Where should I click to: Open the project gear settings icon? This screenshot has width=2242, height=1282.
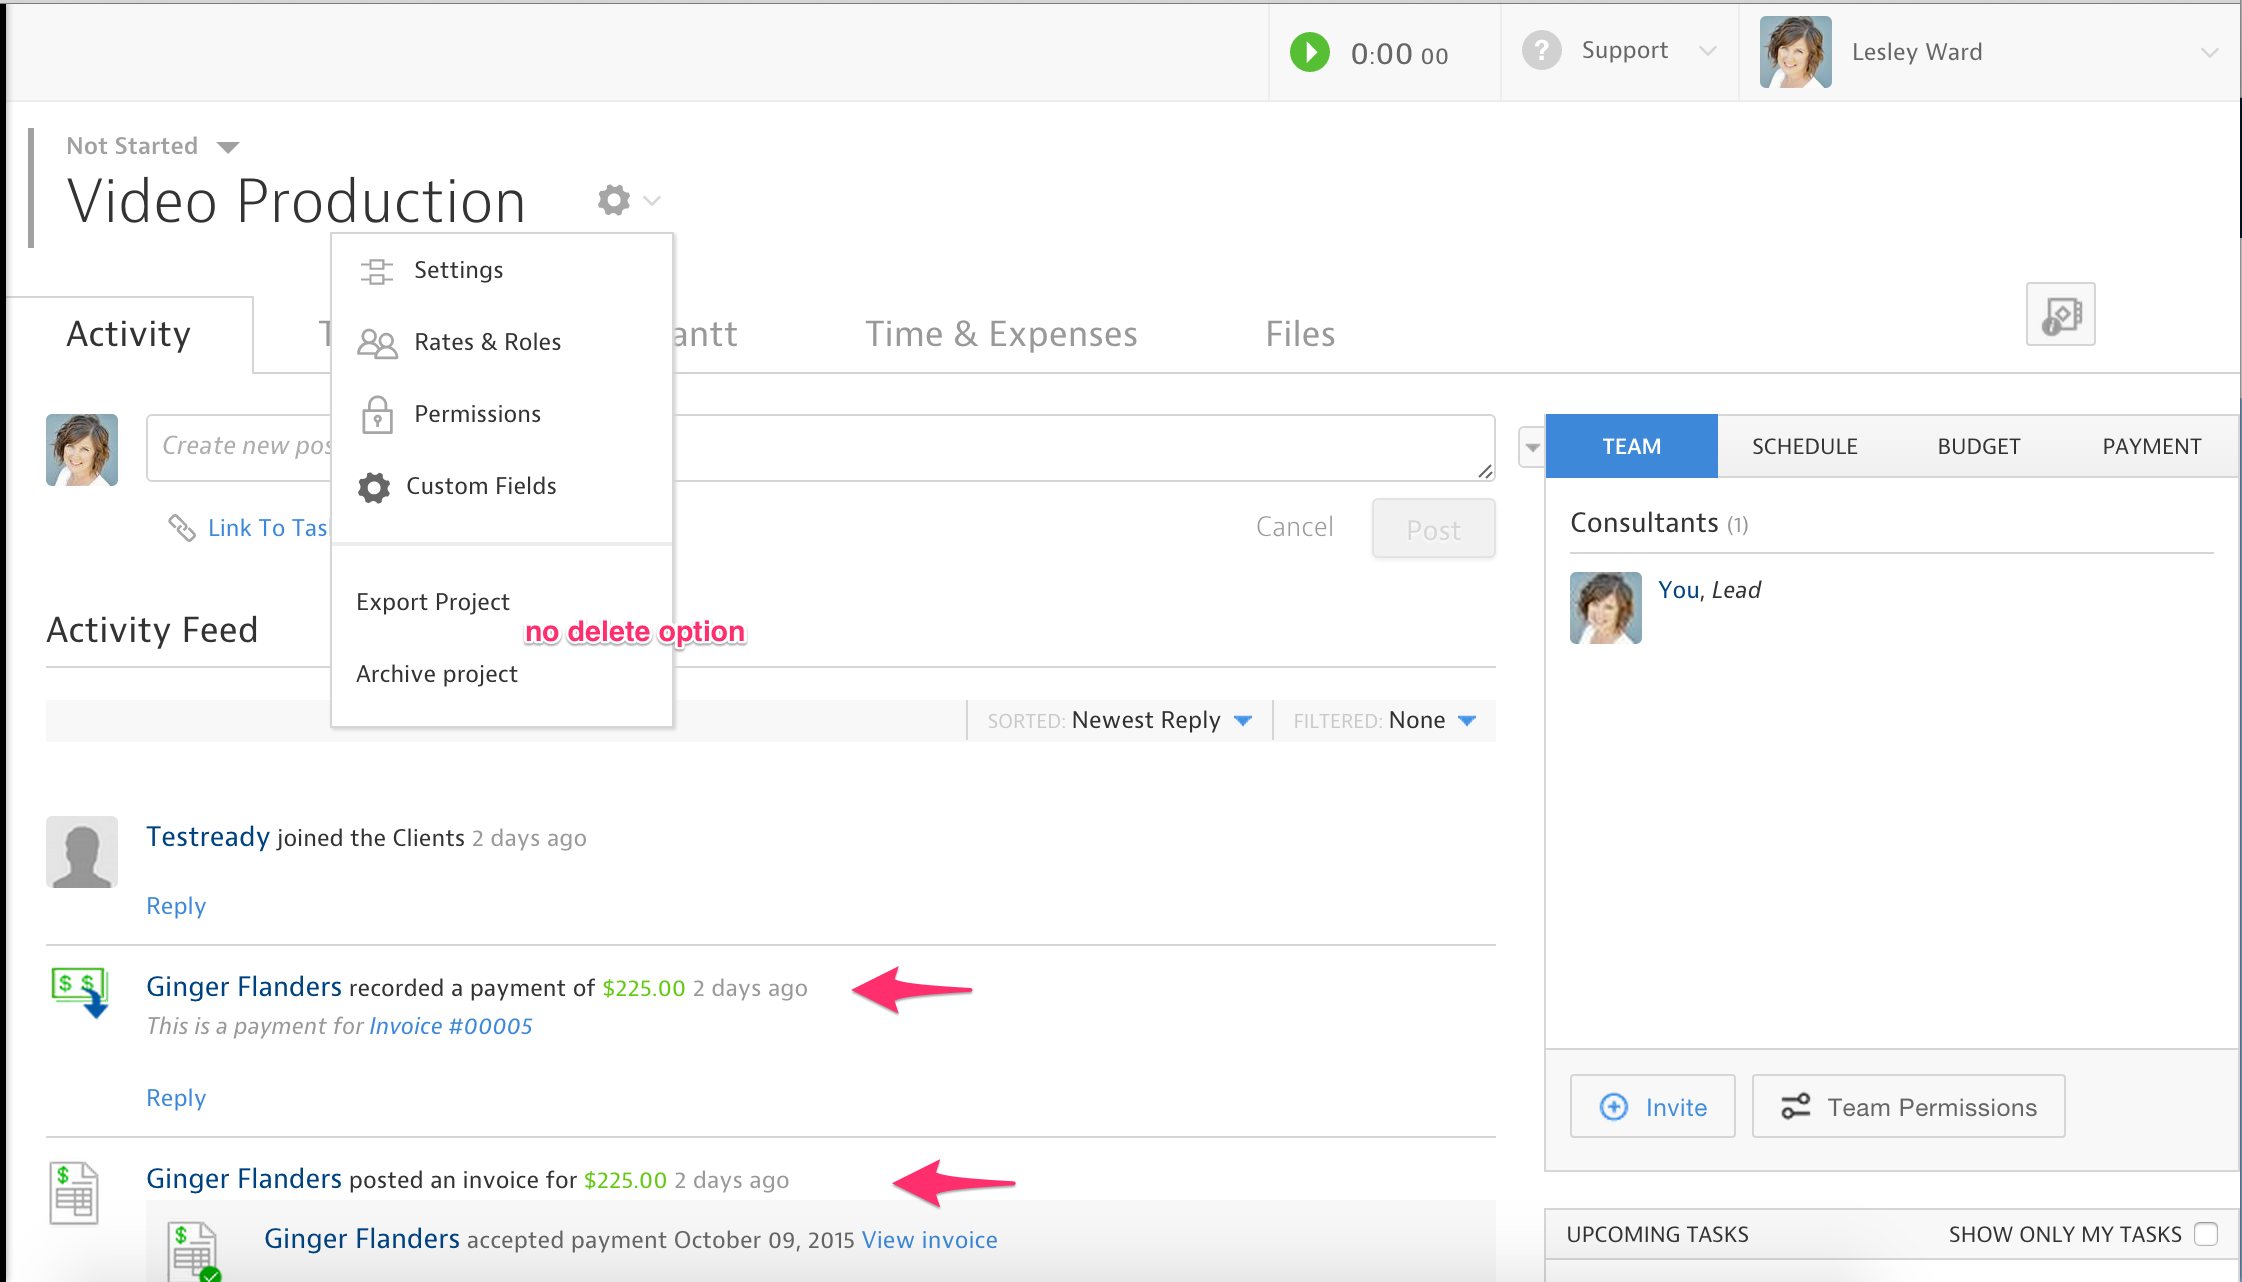pos(614,200)
